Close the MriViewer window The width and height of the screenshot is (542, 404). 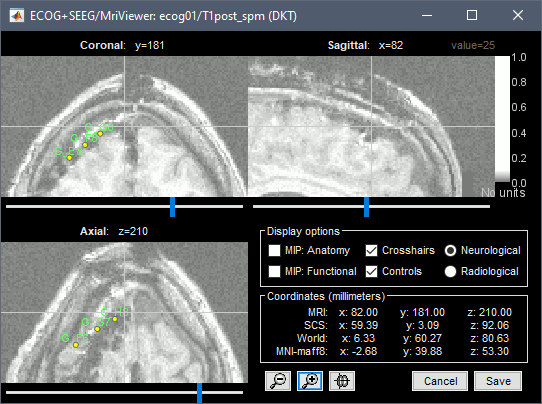click(x=517, y=15)
